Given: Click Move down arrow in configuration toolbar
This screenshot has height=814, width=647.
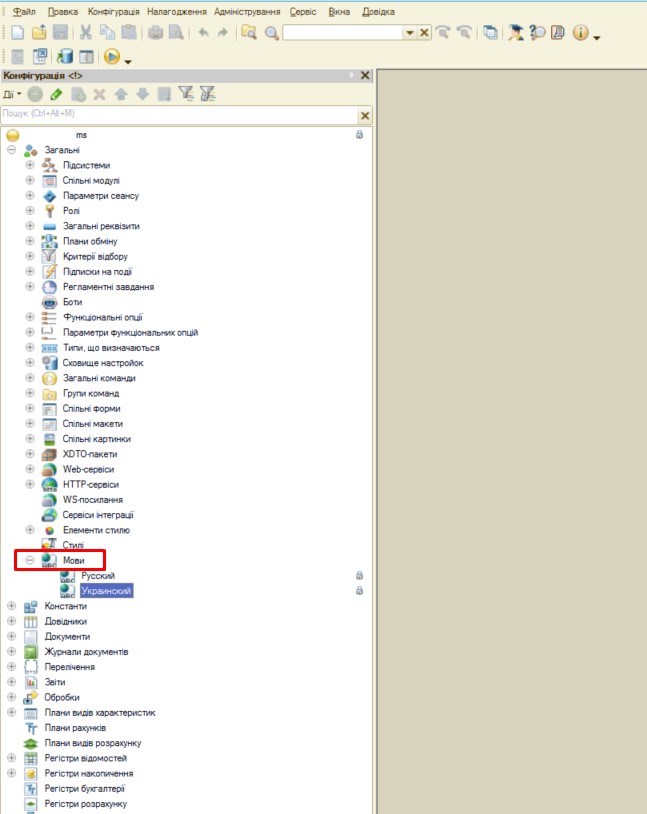Looking at the screenshot, I should tap(142, 94).
